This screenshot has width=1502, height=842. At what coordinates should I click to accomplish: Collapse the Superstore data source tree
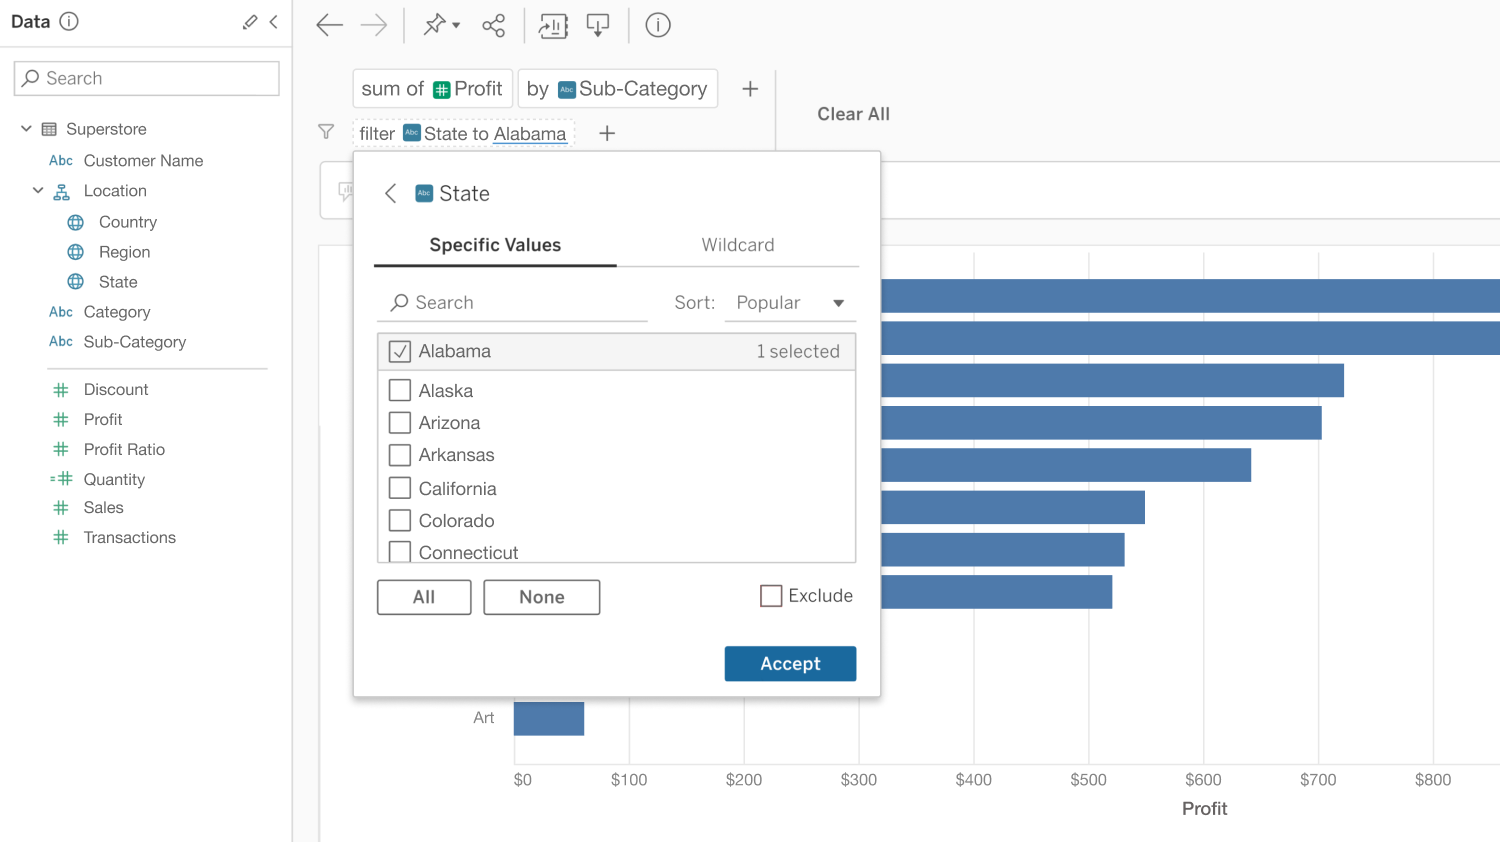coord(26,129)
